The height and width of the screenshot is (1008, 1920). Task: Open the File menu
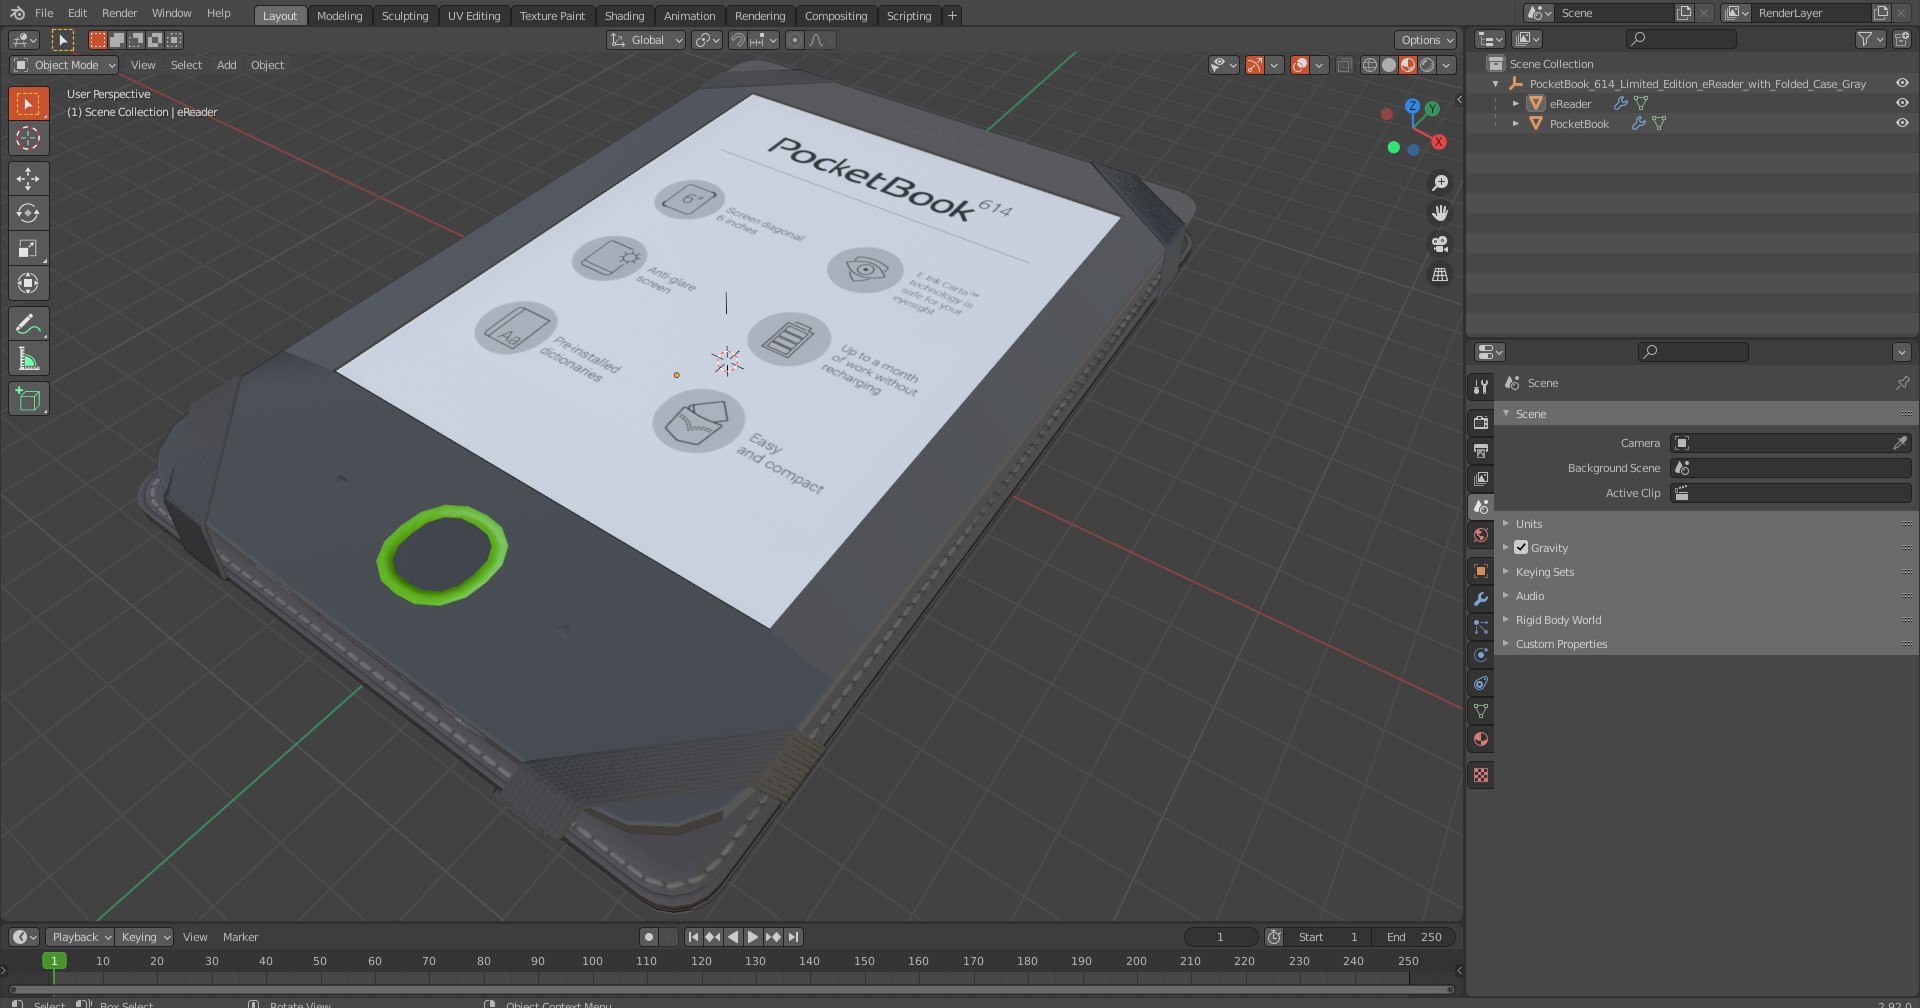44,13
